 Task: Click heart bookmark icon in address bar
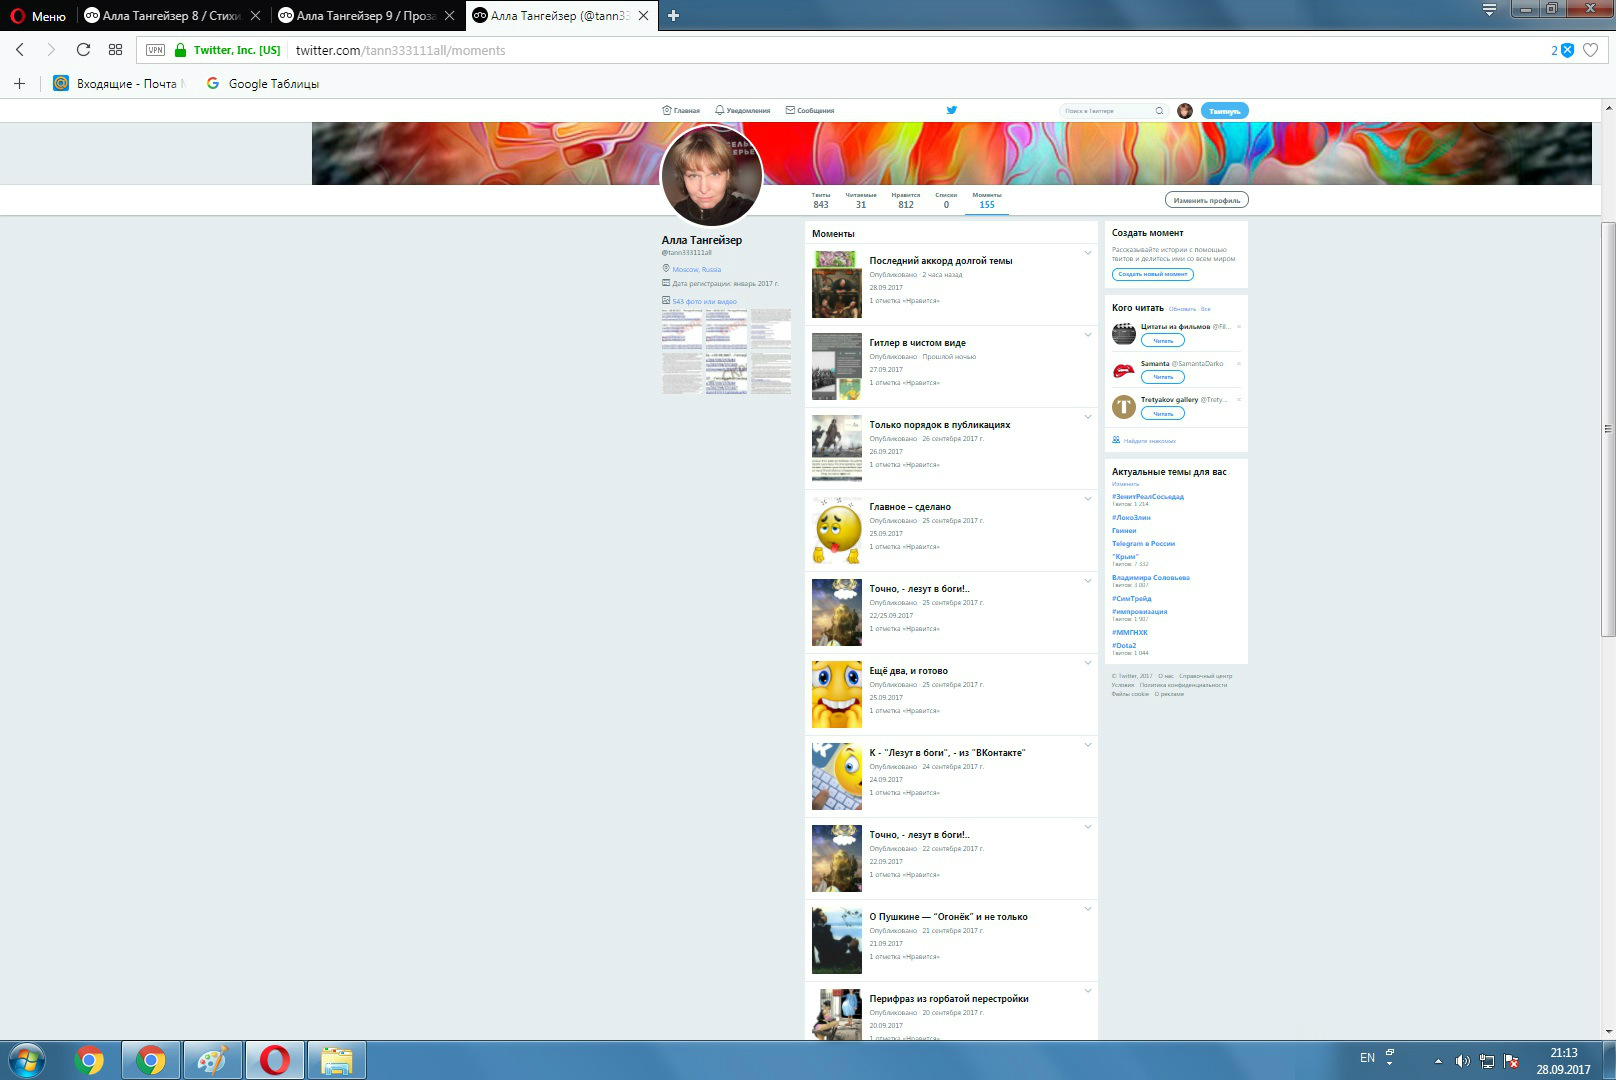point(1590,50)
